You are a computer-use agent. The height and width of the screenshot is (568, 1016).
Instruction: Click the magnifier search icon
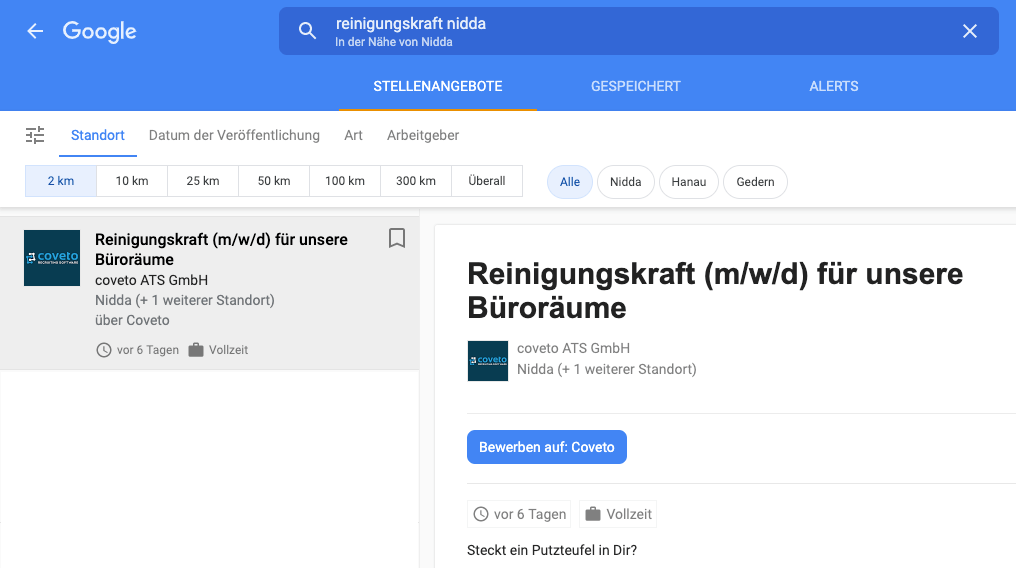click(307, 30)
